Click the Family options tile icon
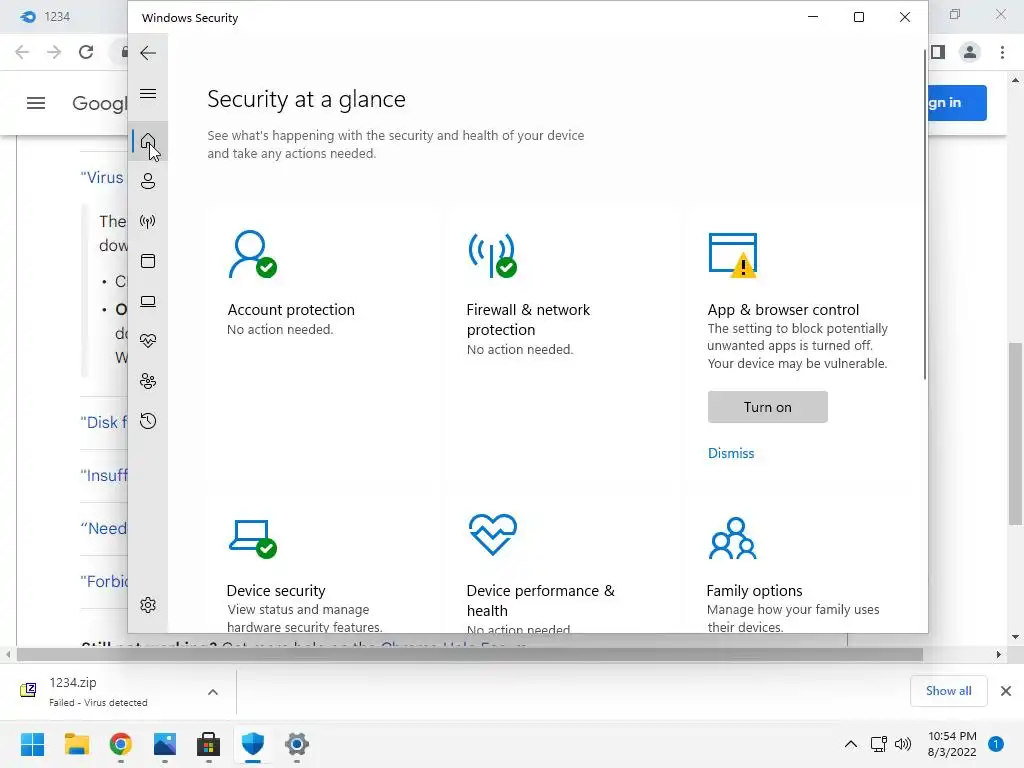1024x768 pixels. [x=733, y=538]
